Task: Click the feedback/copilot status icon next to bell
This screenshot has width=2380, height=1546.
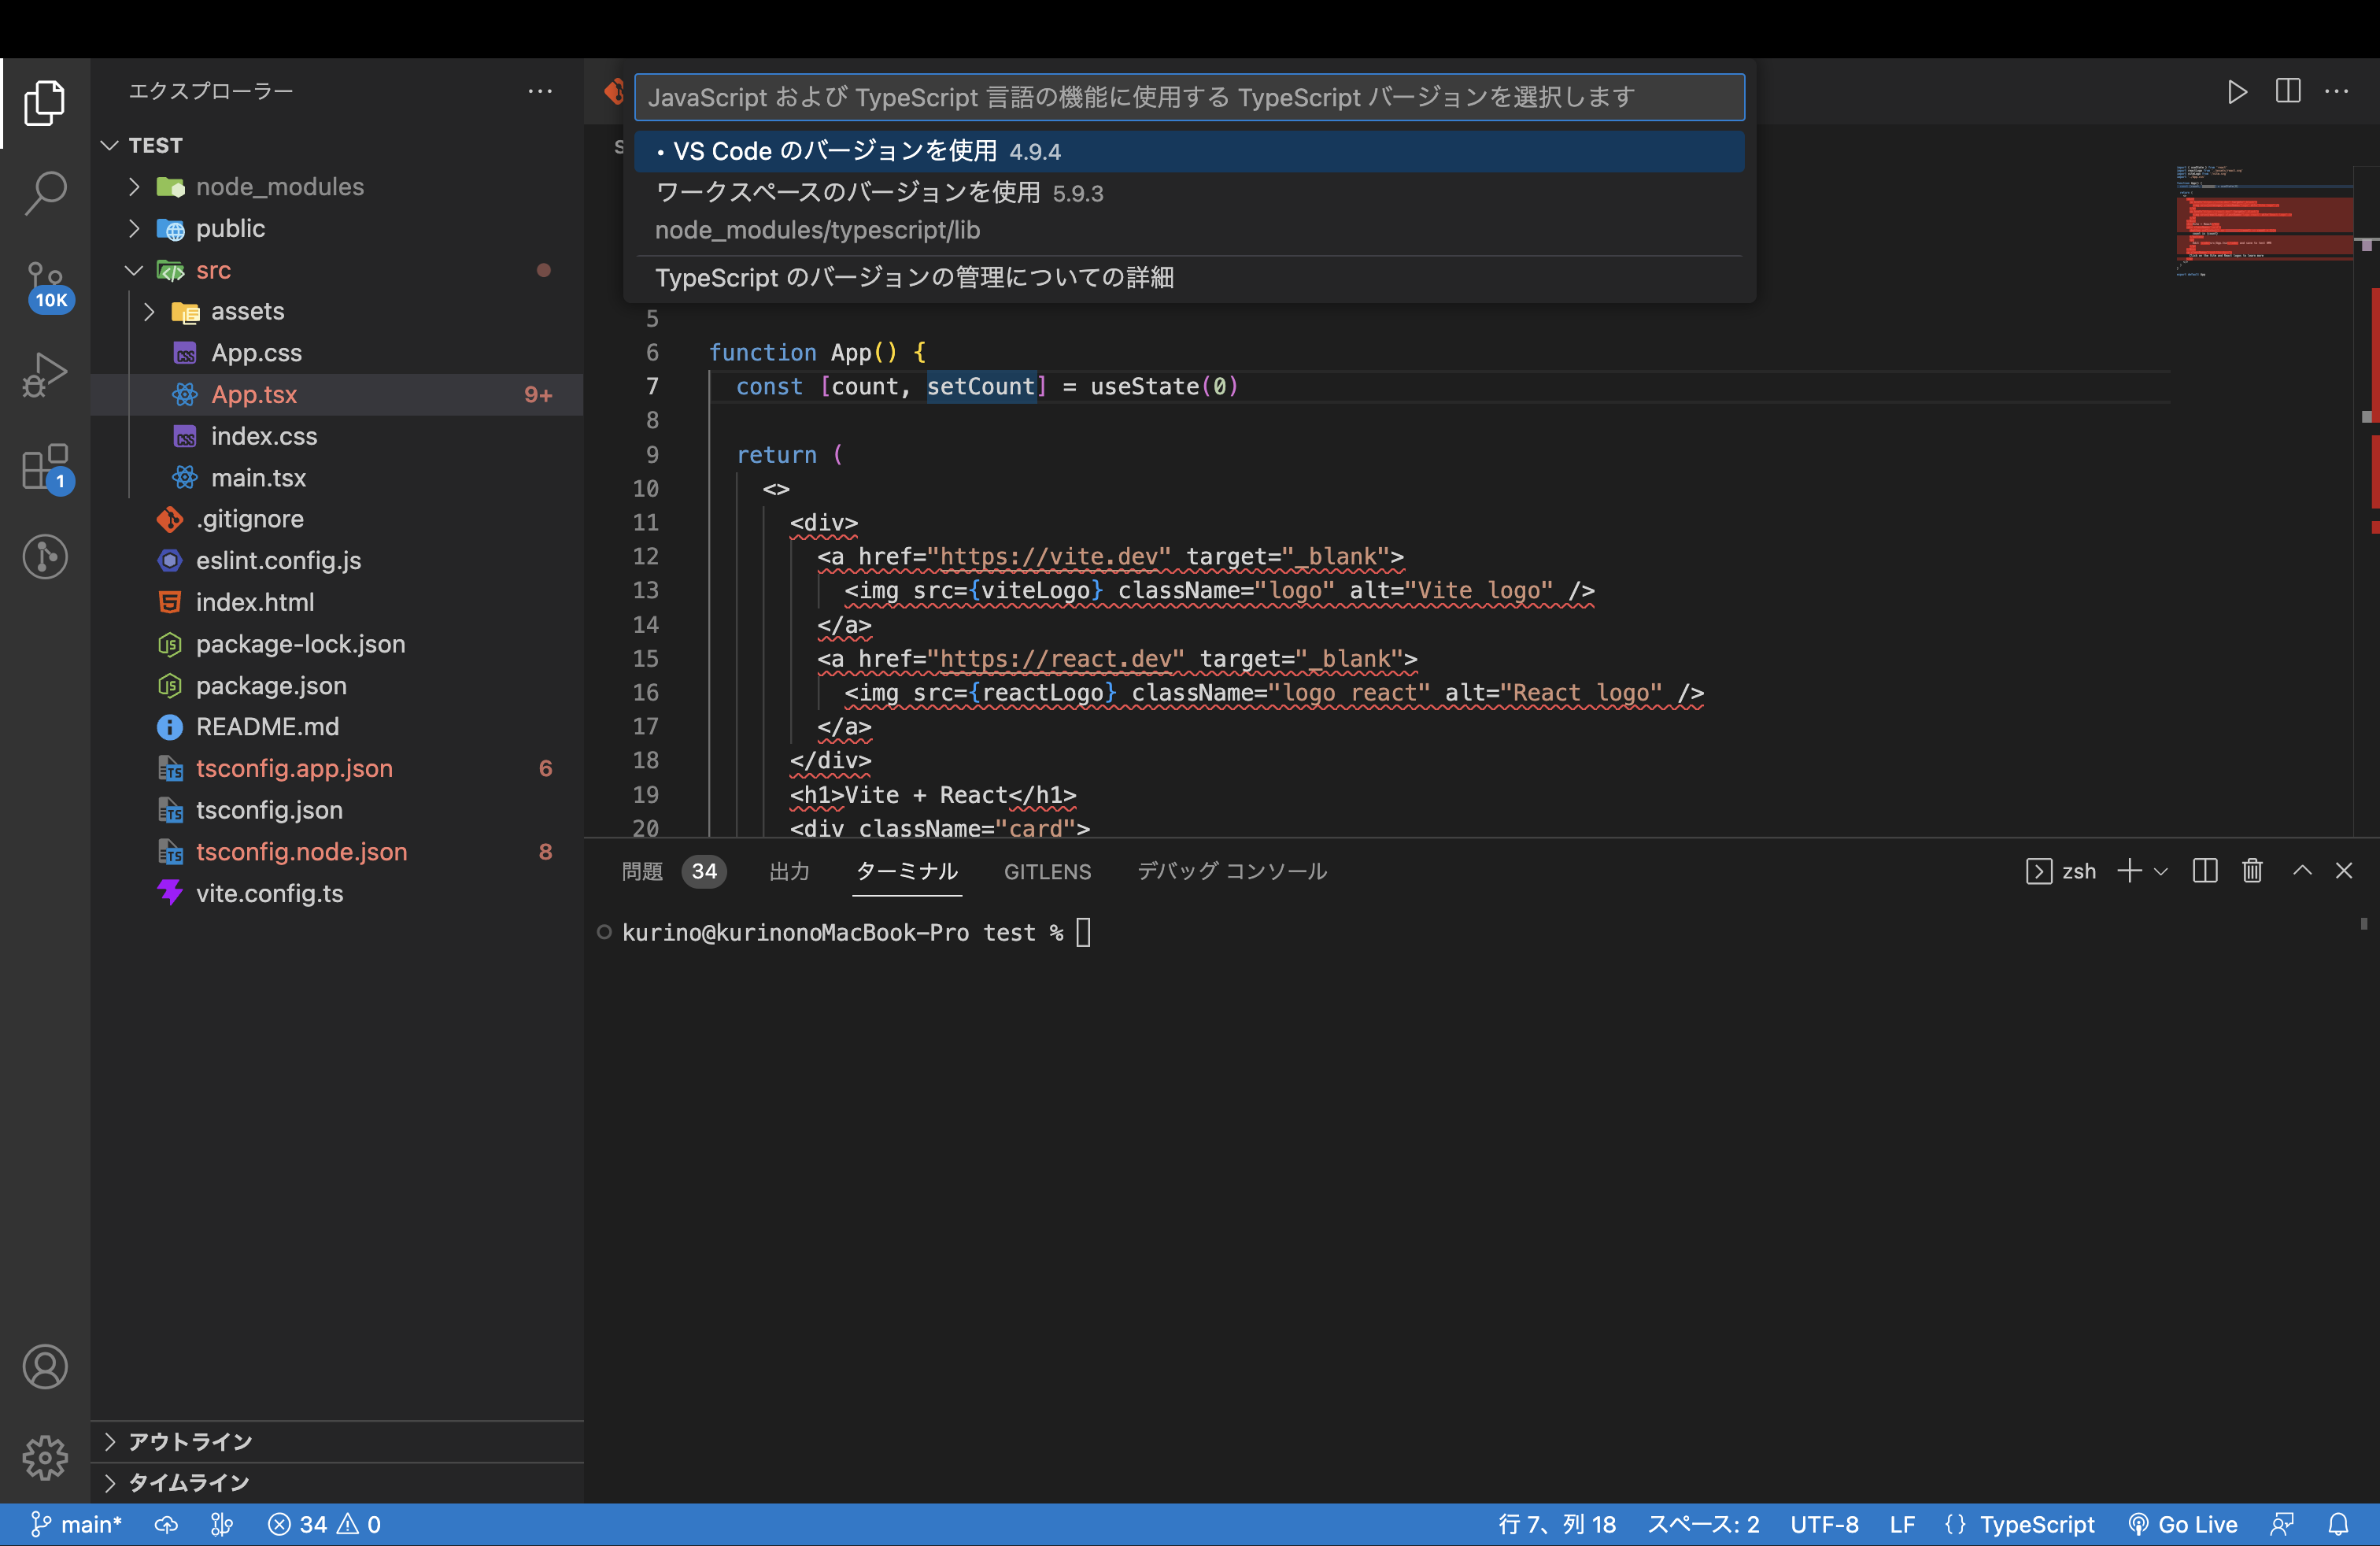Action: point(2283,1524)
